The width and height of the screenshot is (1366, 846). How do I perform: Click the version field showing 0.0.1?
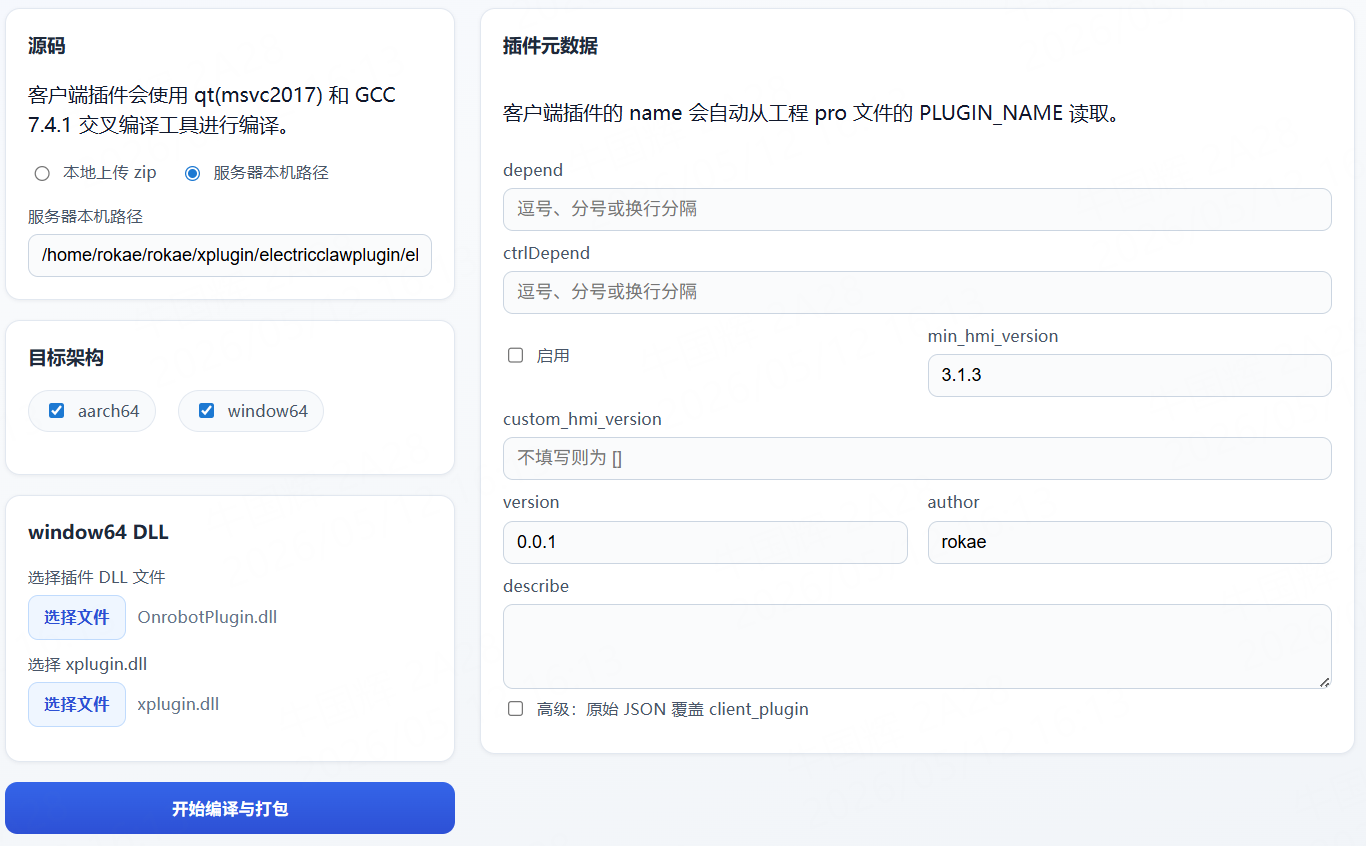pos(705,542)
